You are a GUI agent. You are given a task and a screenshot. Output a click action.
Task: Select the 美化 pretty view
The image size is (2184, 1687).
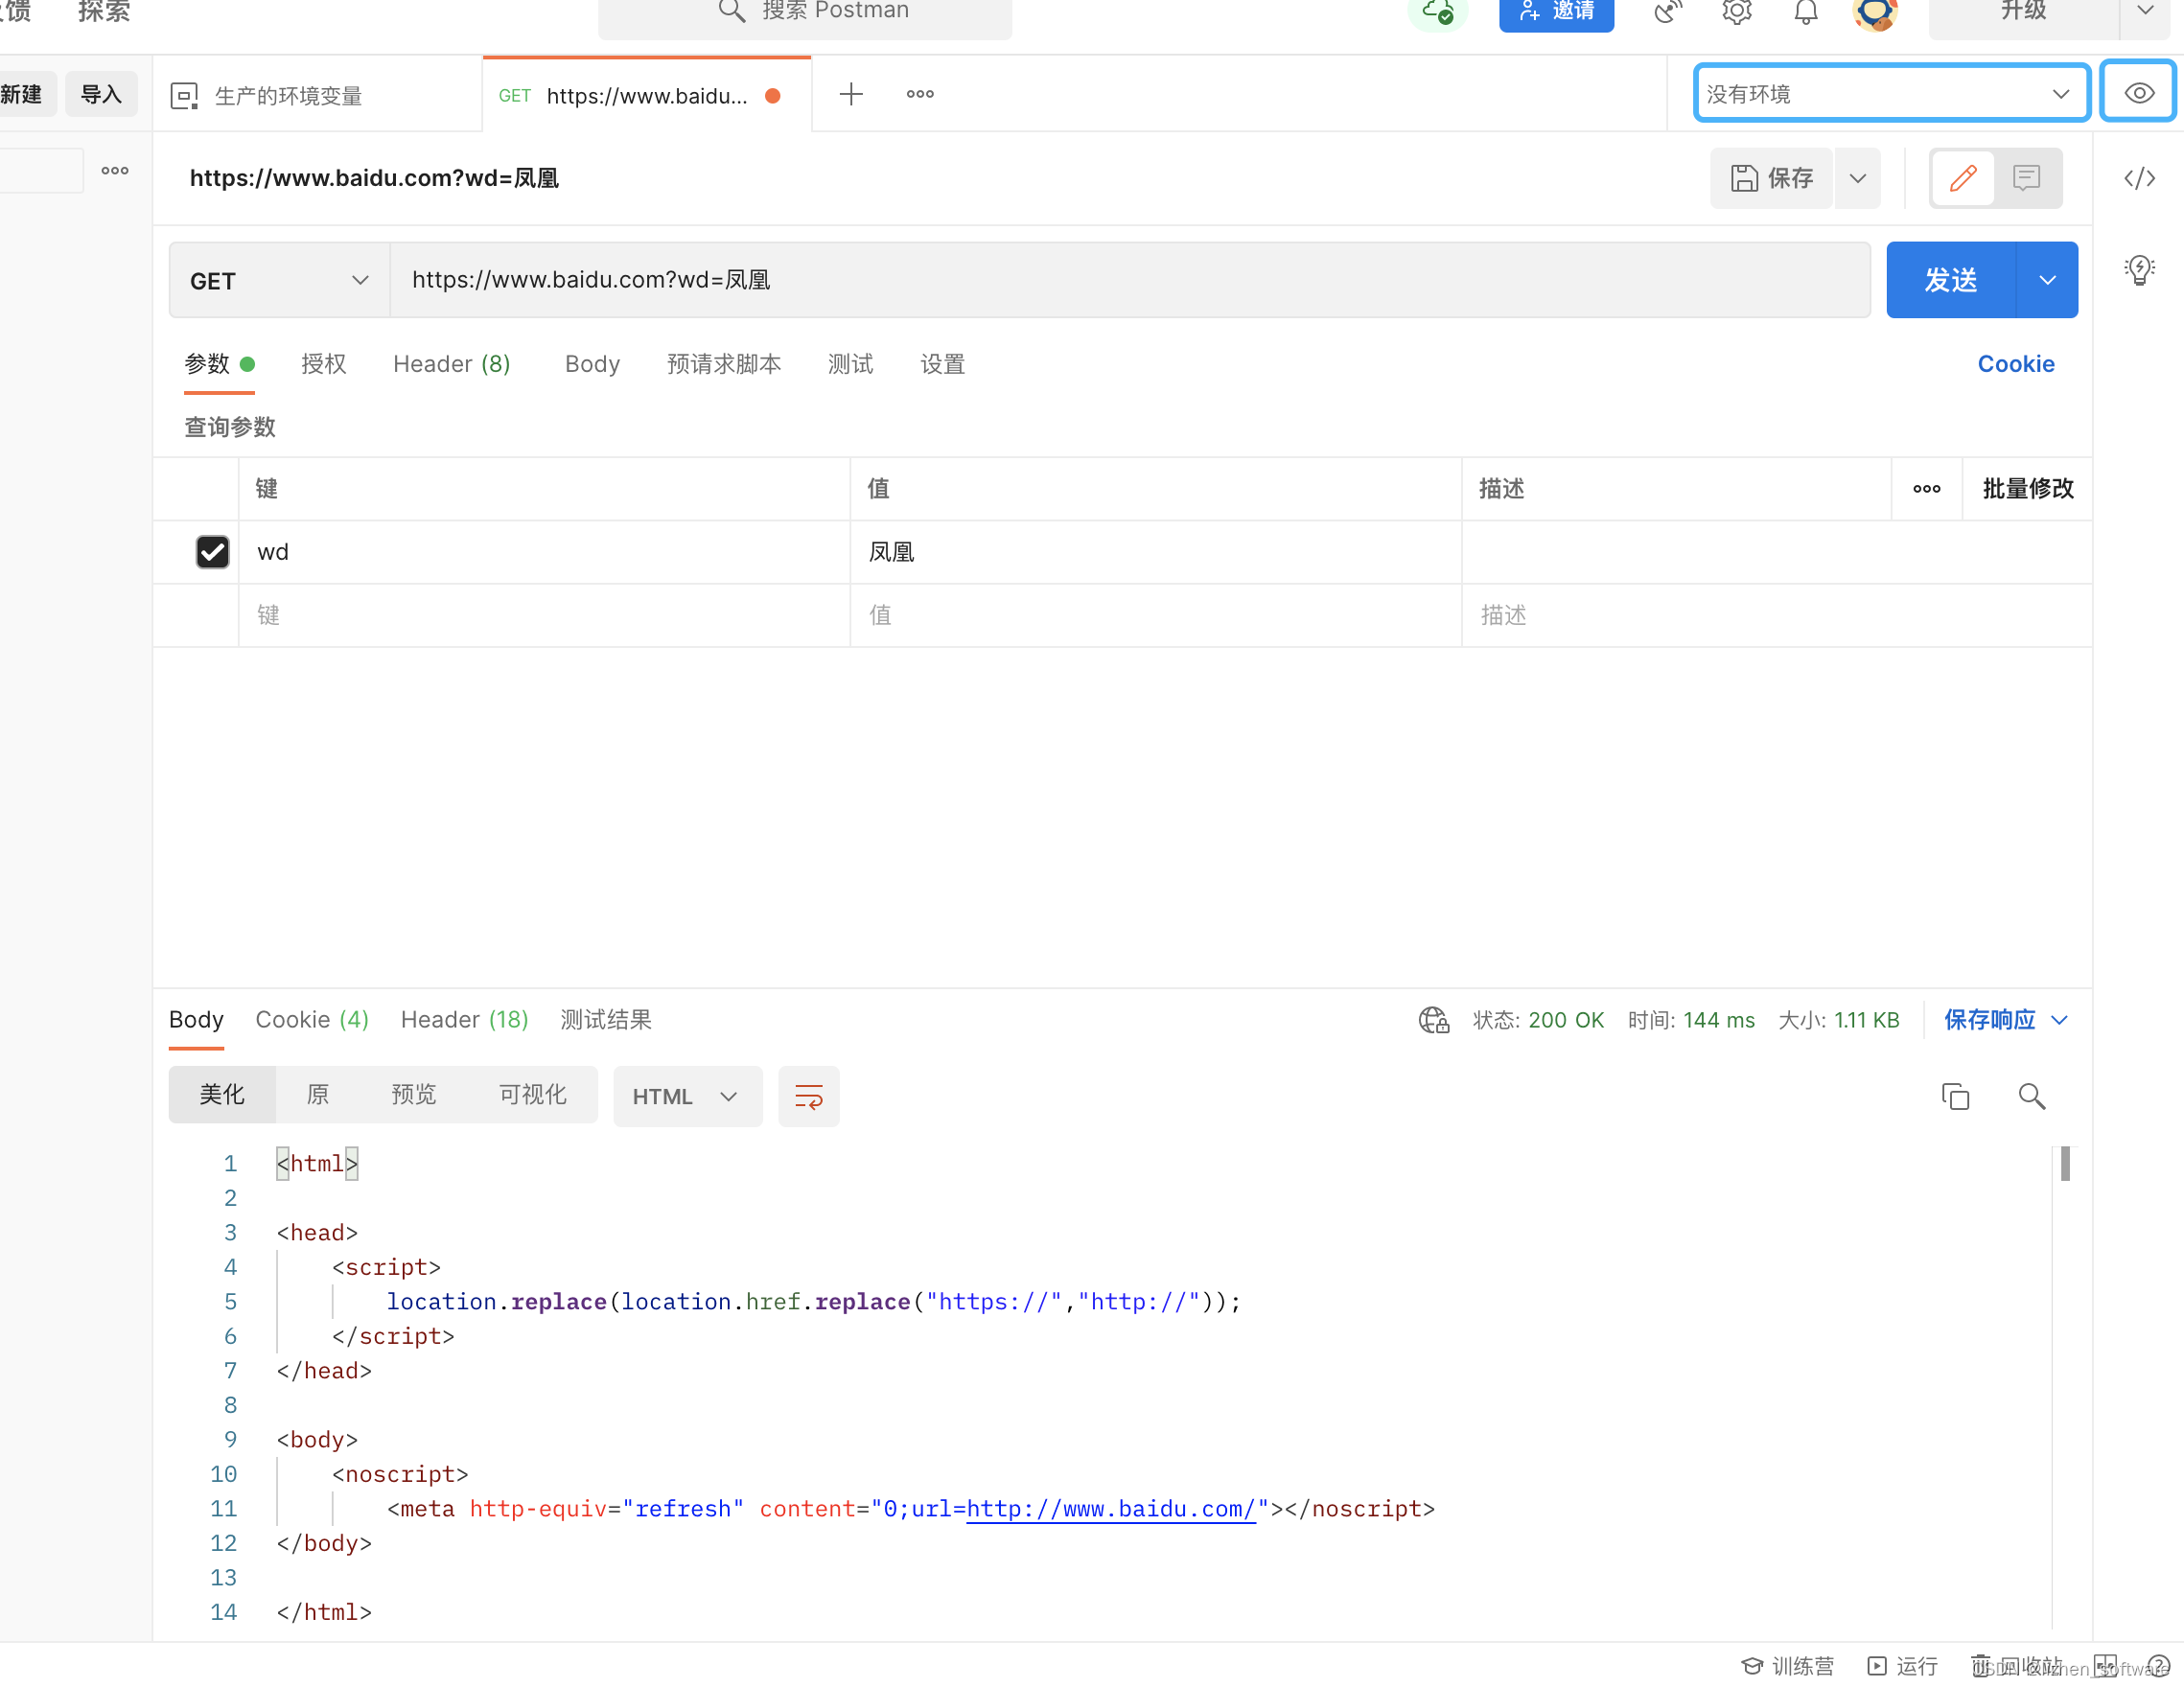tap(222, 1094)
